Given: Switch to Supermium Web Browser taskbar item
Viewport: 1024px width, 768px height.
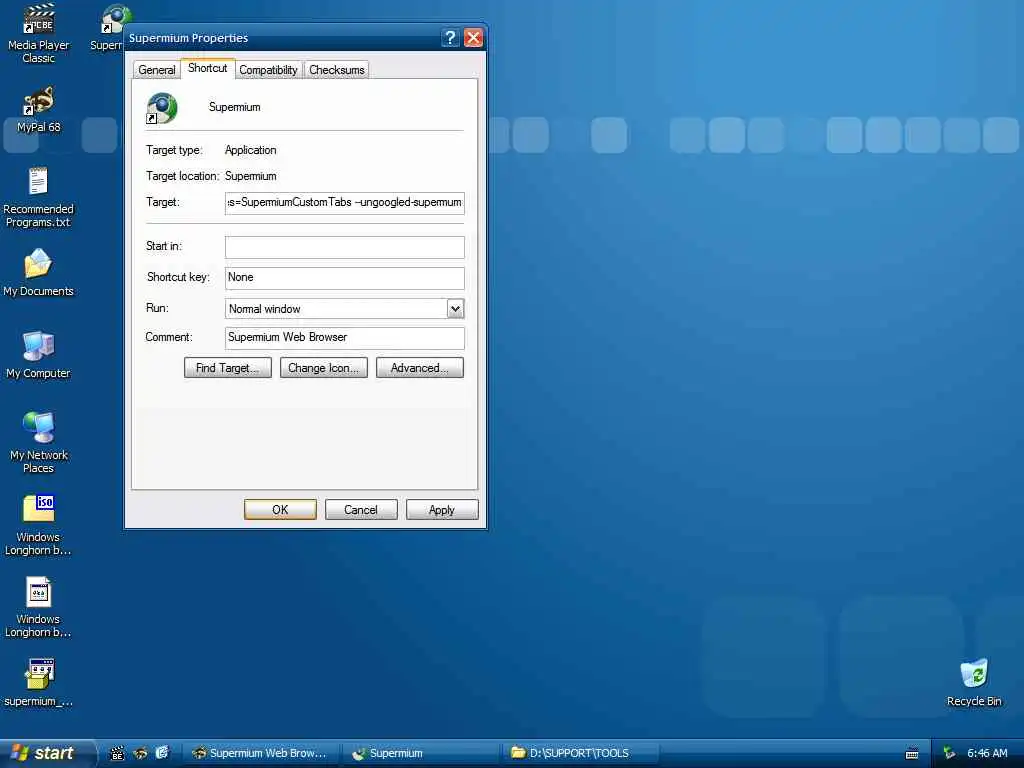Looking at the screenshot, I should point(261,753).
